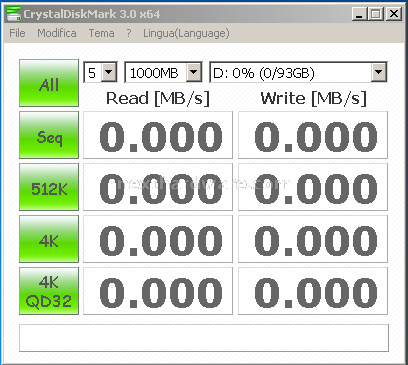Viewport: 408px width, 365px height.
Task: Start the 512K random test
Action: pos(49,187)
